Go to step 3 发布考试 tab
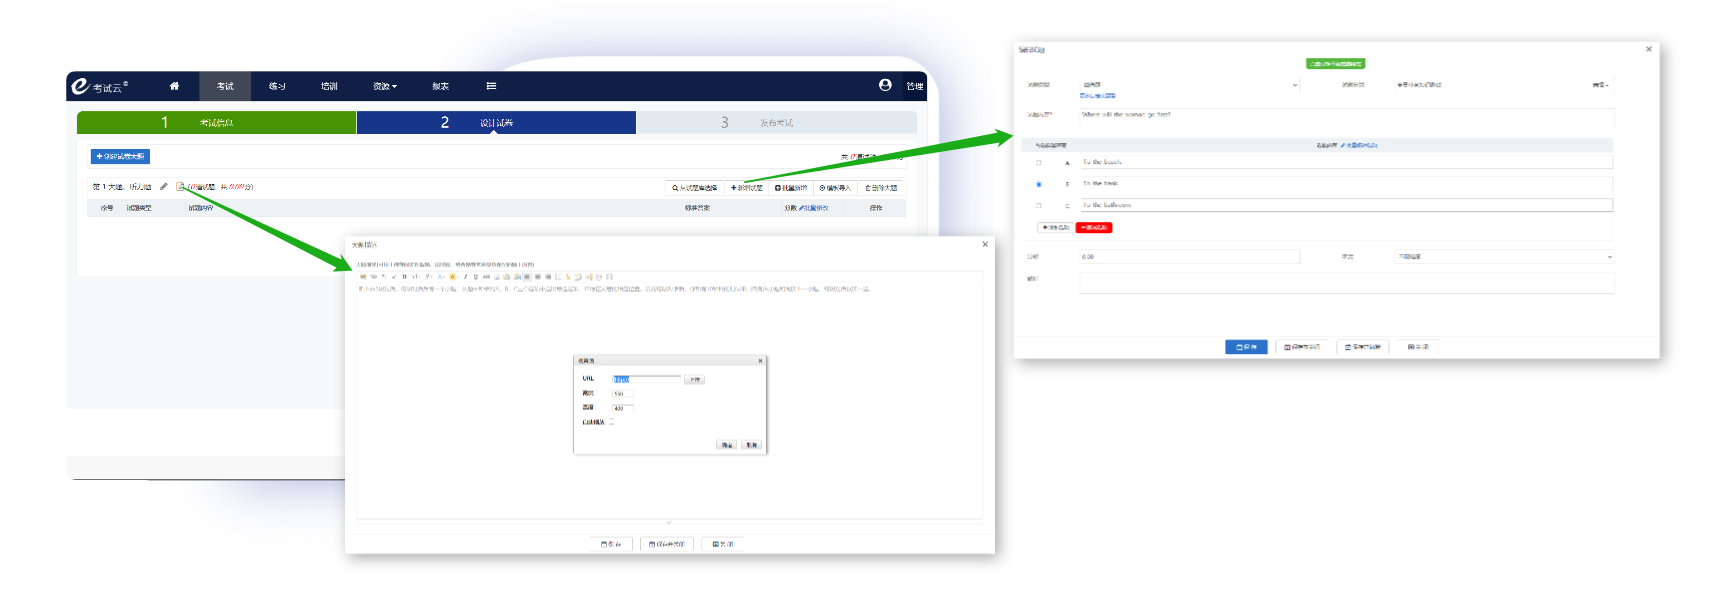 [x=776, y=123]
